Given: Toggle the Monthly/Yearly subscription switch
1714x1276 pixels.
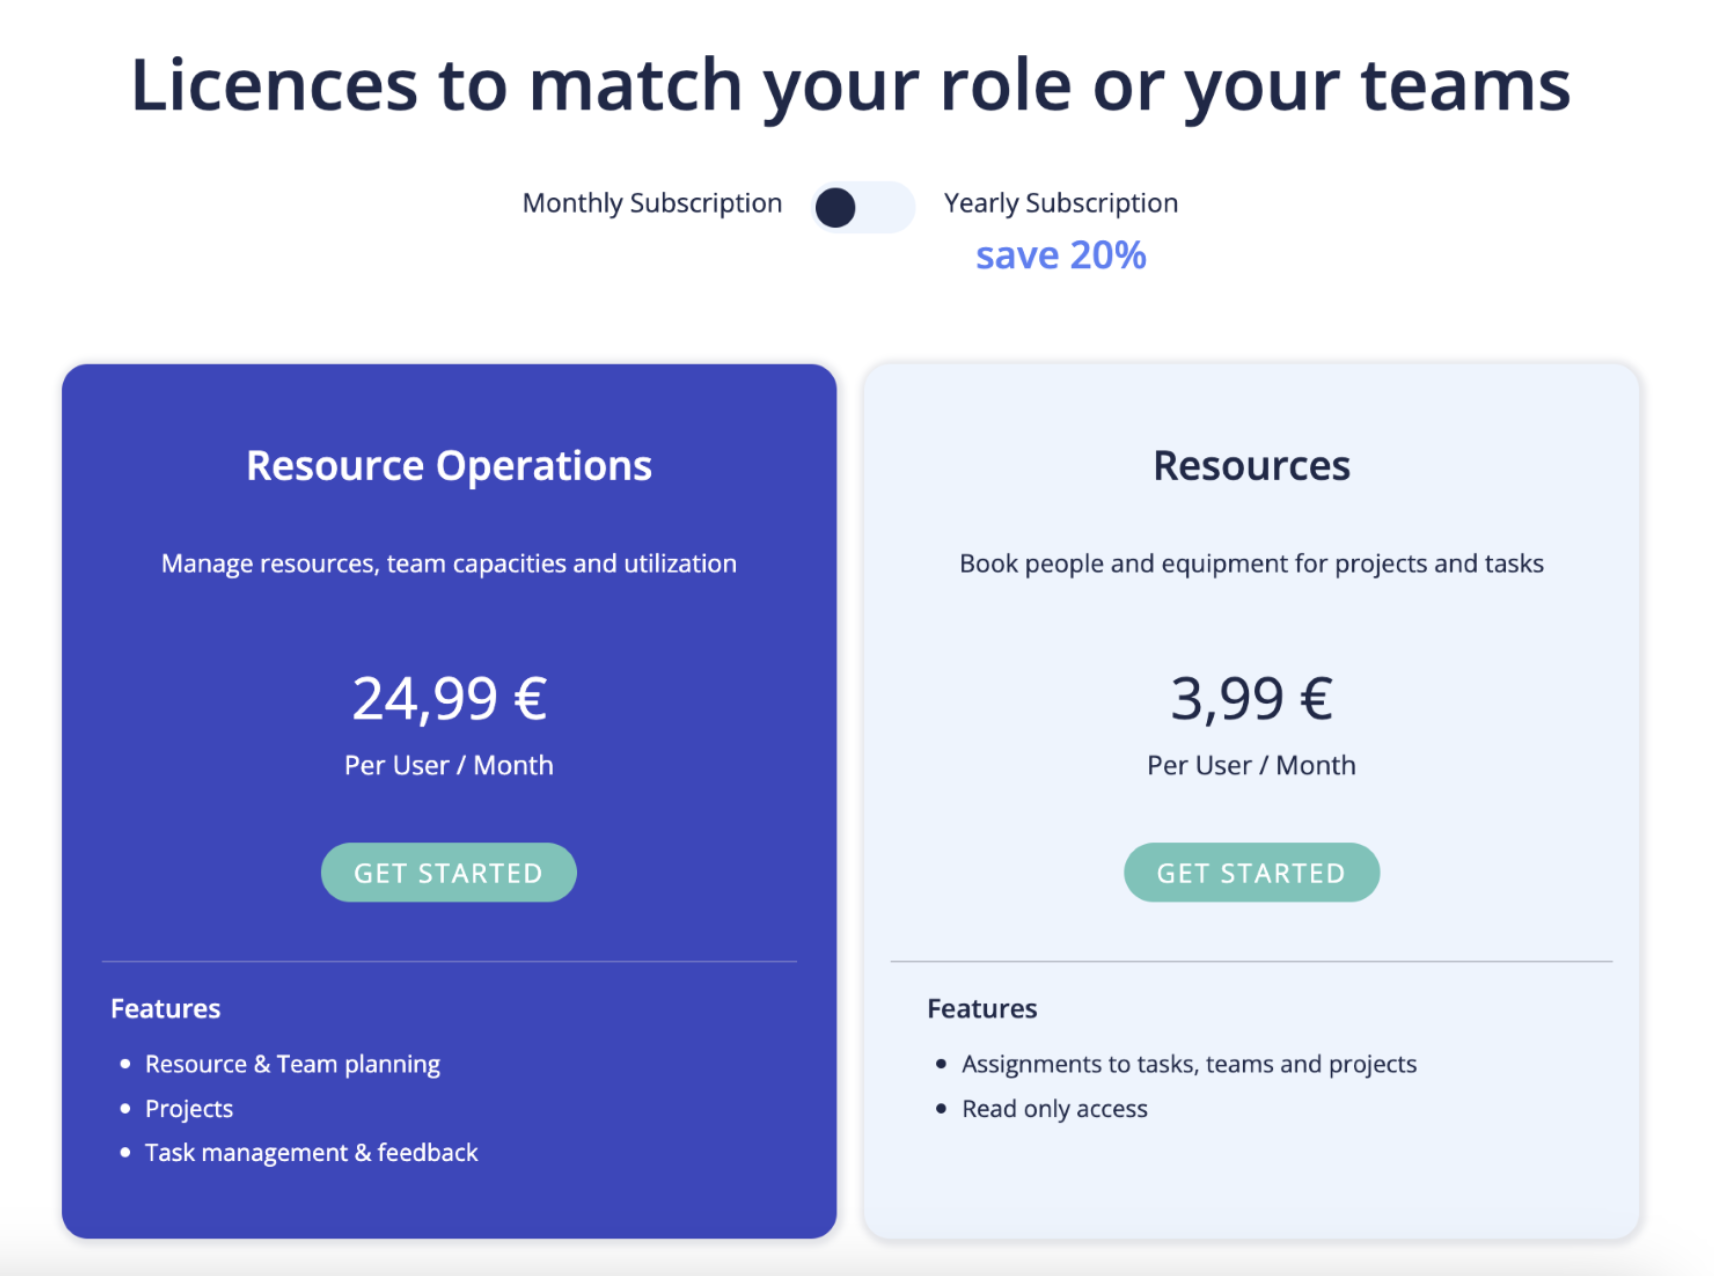Looking at the screenshot, I should [862, 207].
